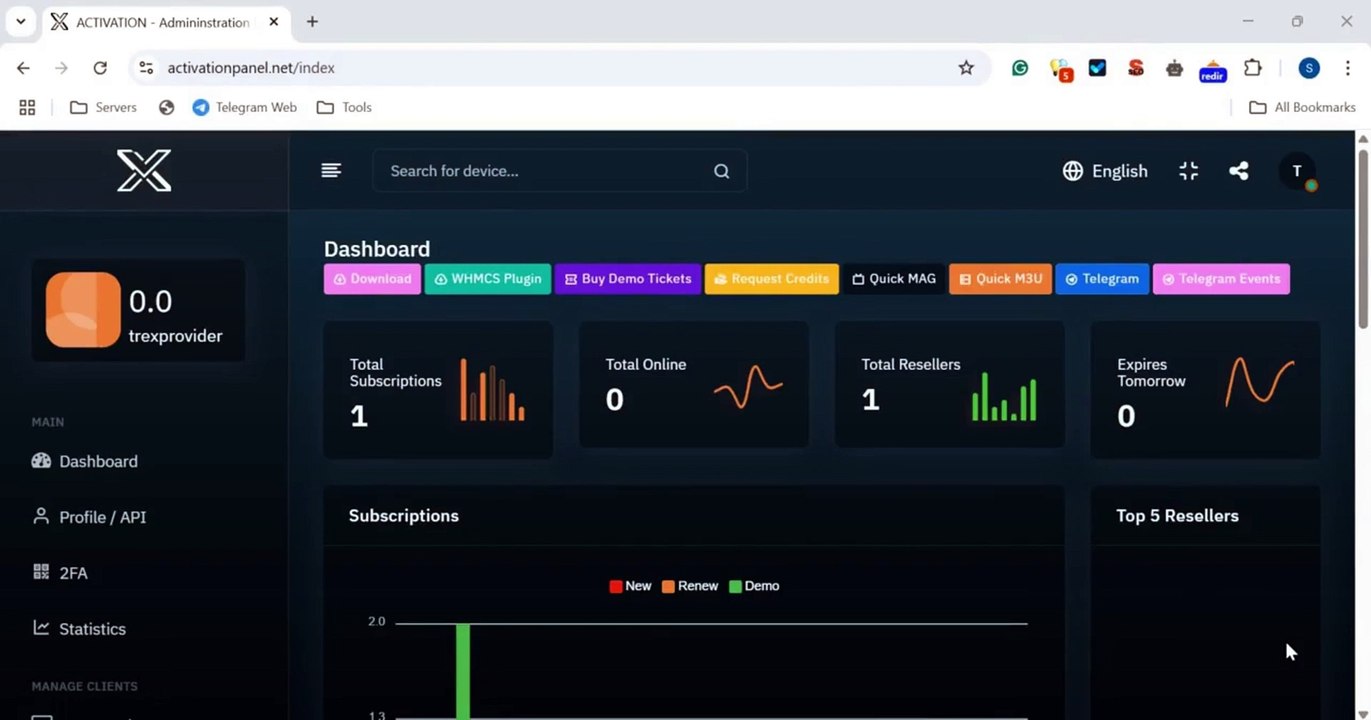Click the search magnifier icon
The height and width of the screenshot is (720, 1371).
pos(721,171)
